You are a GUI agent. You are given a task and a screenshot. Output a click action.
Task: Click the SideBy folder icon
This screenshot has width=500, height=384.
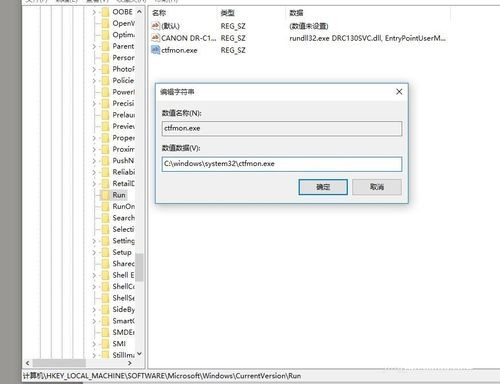105,310
